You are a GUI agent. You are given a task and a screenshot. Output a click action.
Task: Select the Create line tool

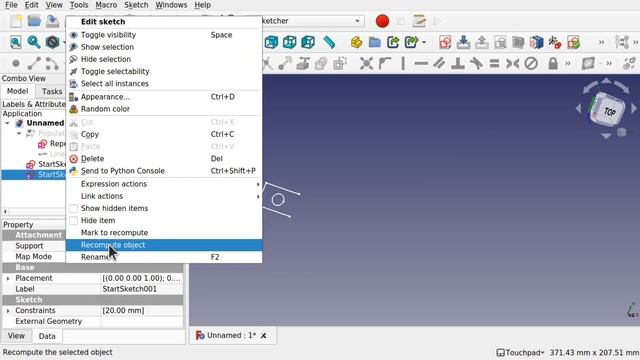pyautogui.click(x=34, y=64)
